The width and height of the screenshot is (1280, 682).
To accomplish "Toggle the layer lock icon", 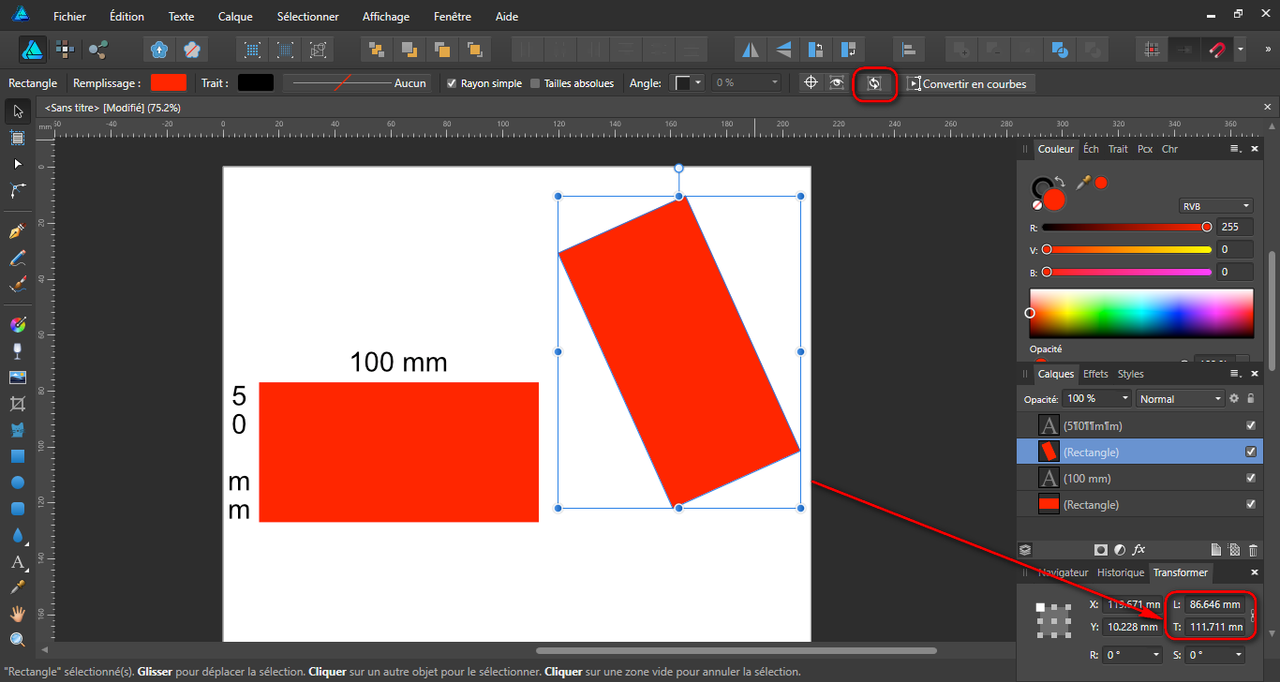I will point(1250,398).
